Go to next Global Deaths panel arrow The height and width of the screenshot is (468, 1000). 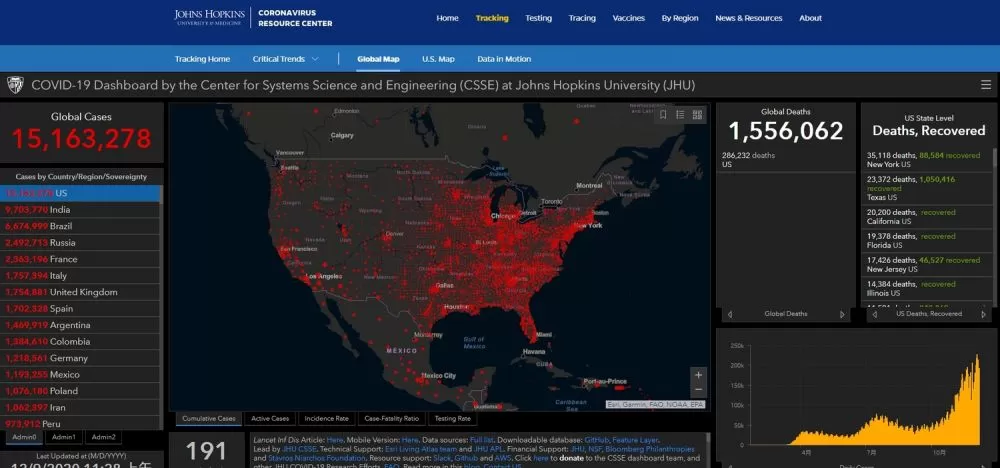[842, 314]
